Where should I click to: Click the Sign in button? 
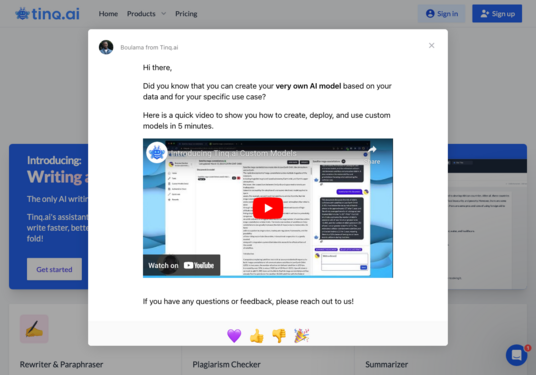[x=441, y=14]
